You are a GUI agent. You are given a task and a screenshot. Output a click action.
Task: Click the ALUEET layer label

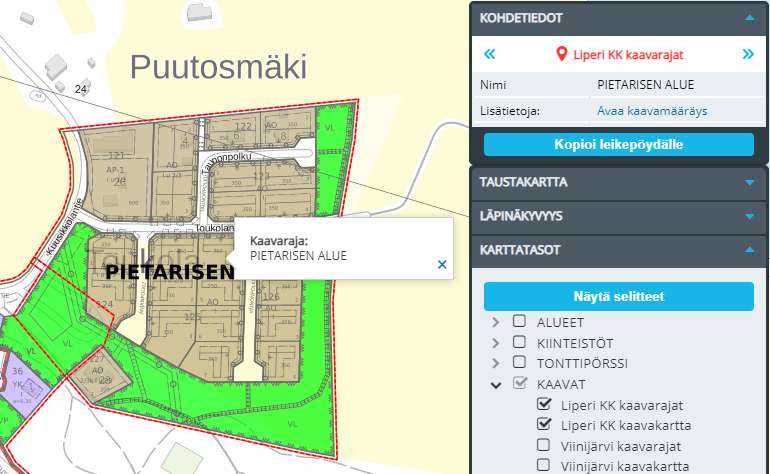point(560,323)
